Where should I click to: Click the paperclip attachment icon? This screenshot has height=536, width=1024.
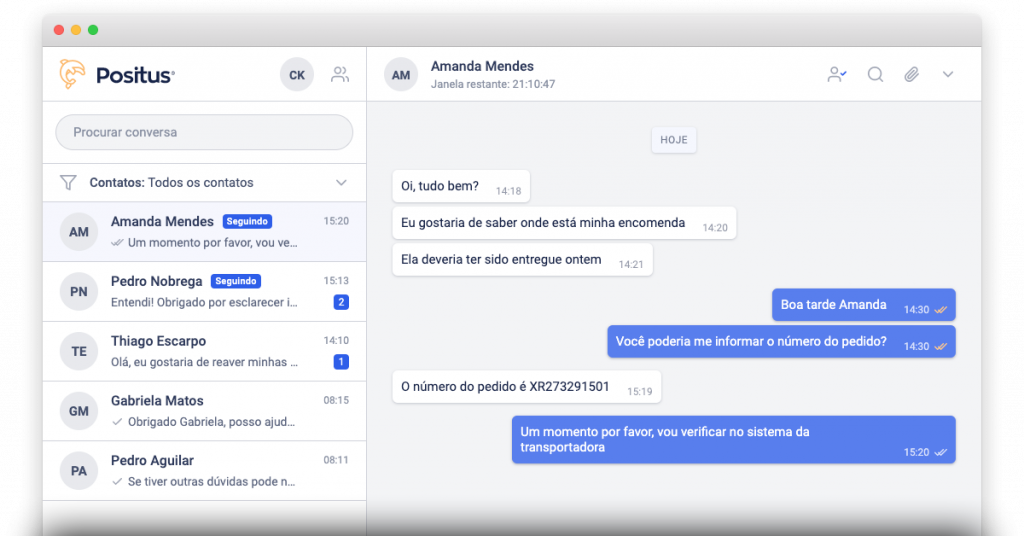[911, 74]
